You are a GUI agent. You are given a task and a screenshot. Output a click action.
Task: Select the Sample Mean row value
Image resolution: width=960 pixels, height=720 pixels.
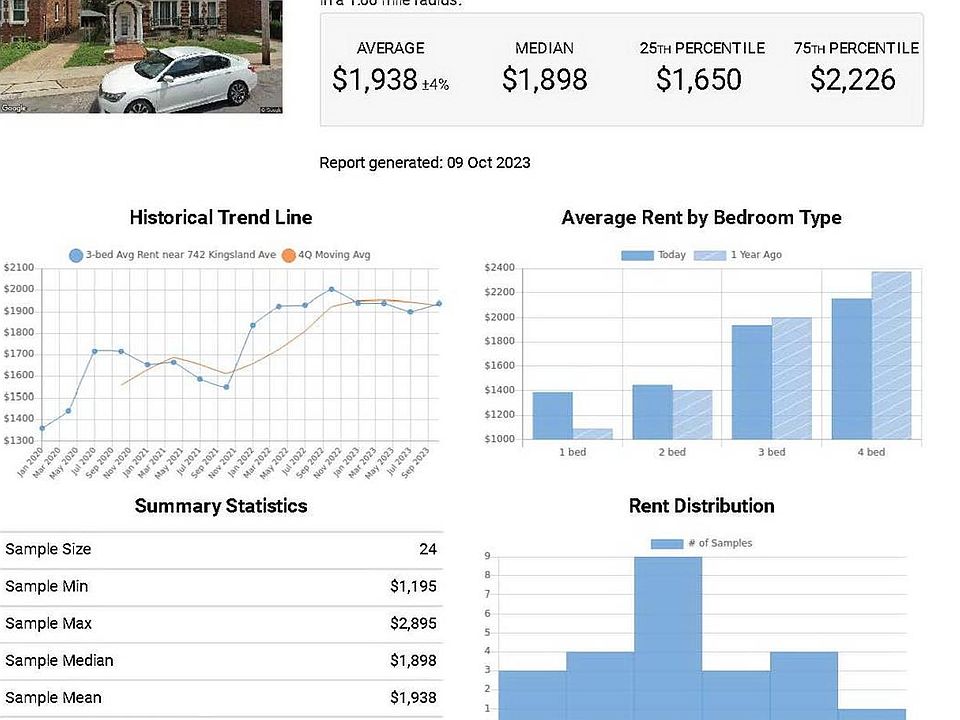(414, 697)
